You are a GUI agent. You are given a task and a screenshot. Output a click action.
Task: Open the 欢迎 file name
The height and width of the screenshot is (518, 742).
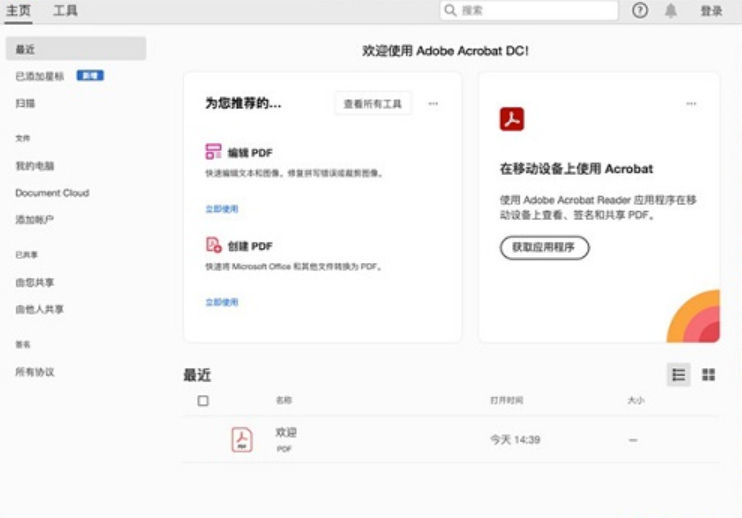[x=286, y=432]
